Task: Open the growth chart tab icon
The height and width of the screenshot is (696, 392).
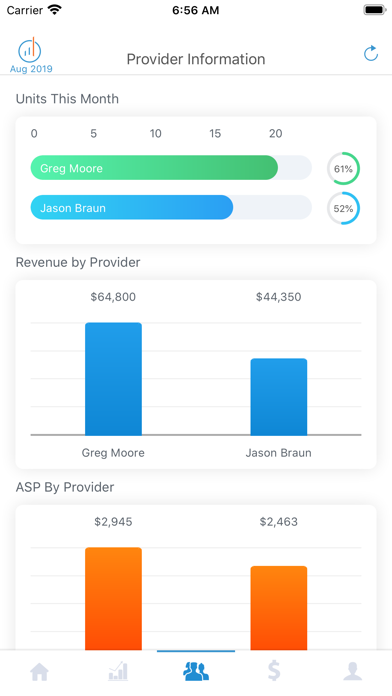Action: pyautogui.click(x=118, y=671)
